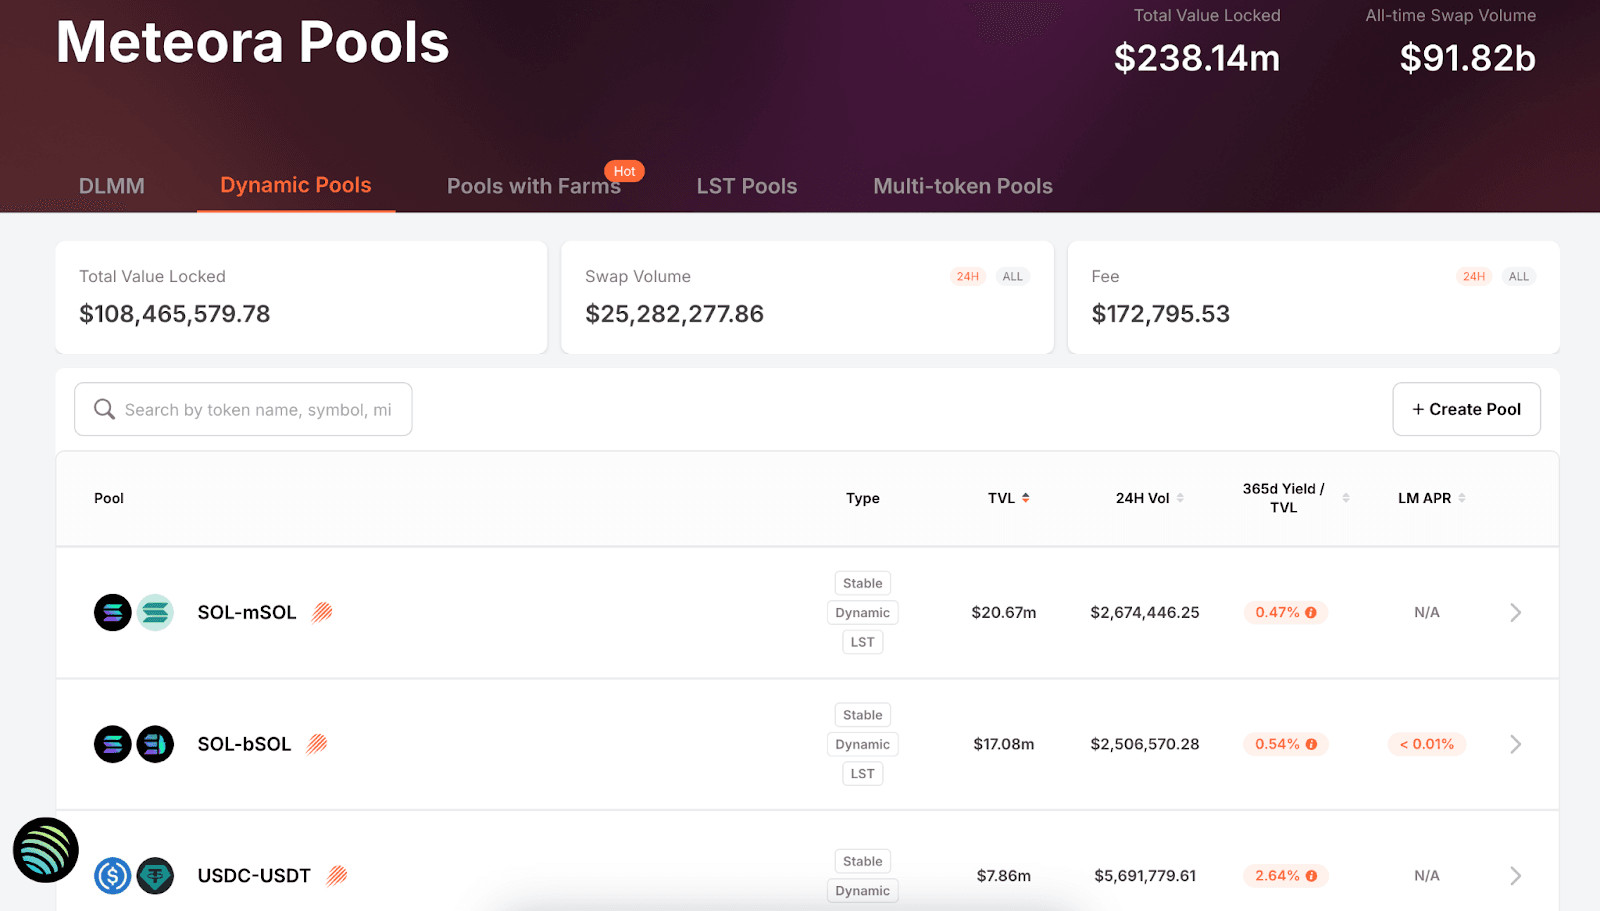Select the Dynamic Pools tab
This screenshot has width=1600, height=911.
point(296,185)
